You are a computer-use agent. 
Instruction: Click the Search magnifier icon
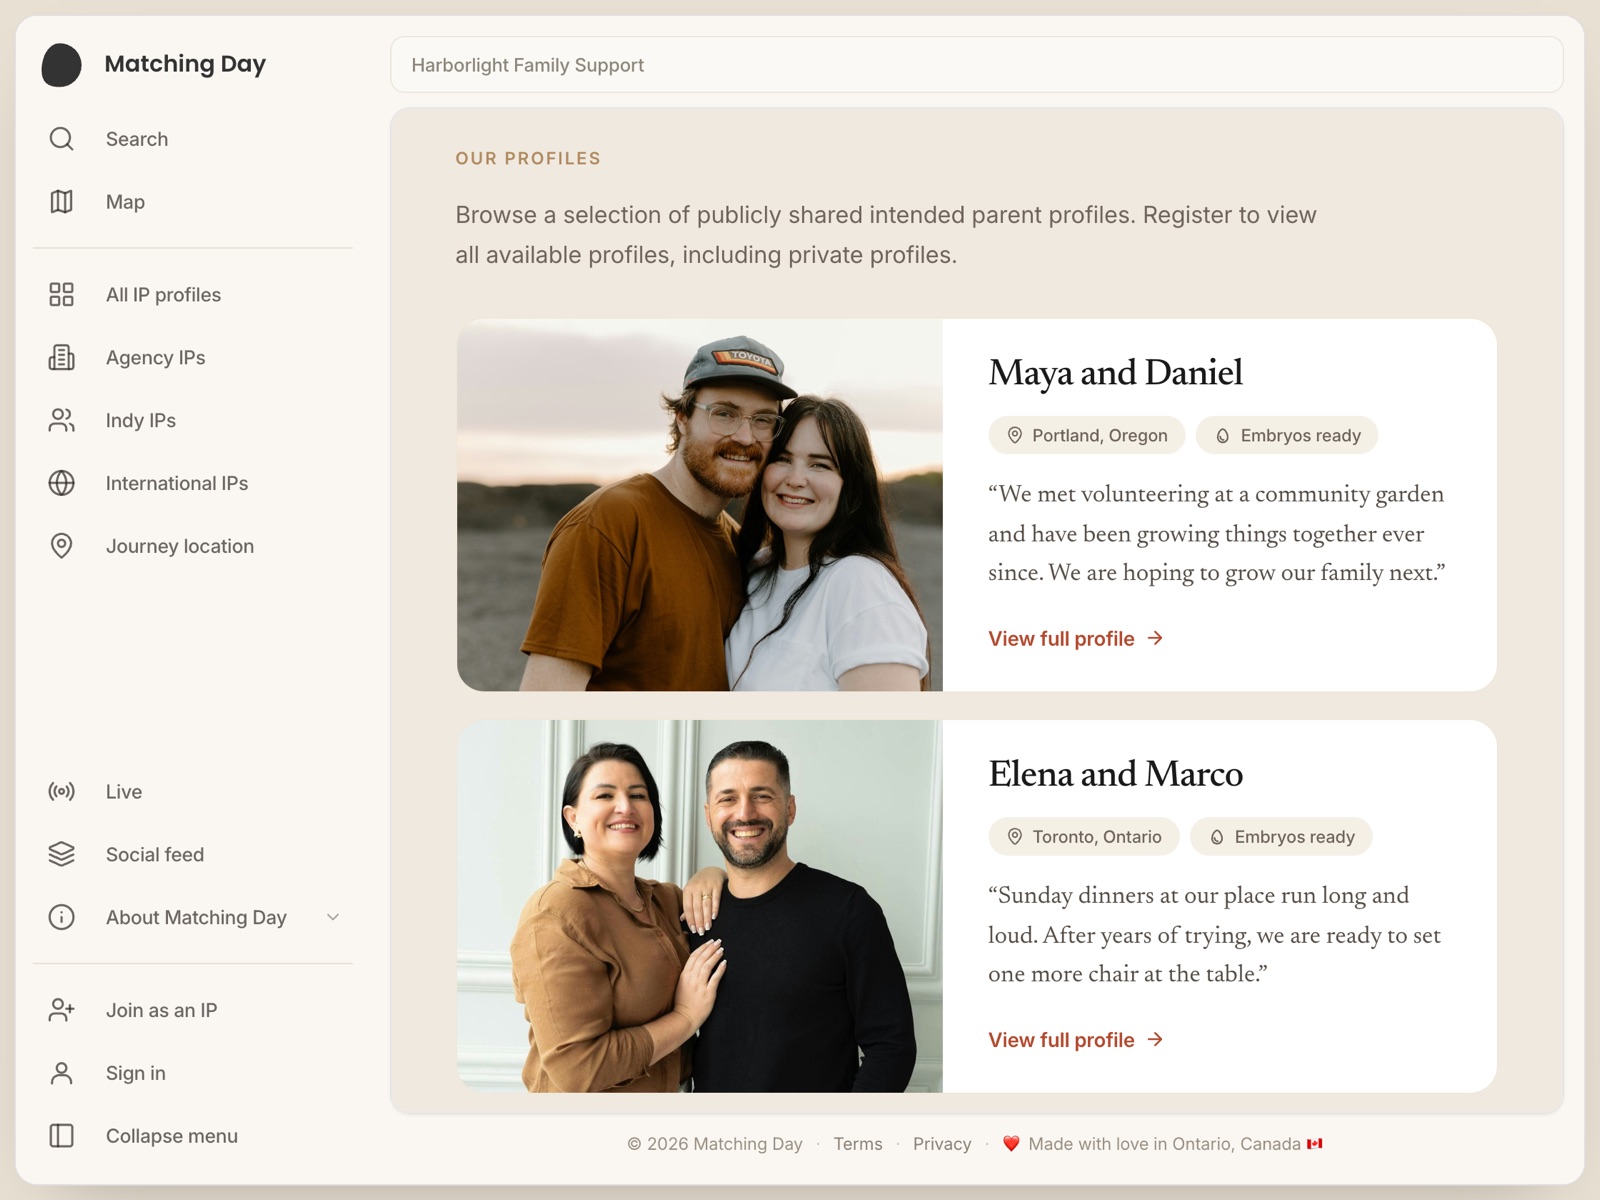(61, 139)
